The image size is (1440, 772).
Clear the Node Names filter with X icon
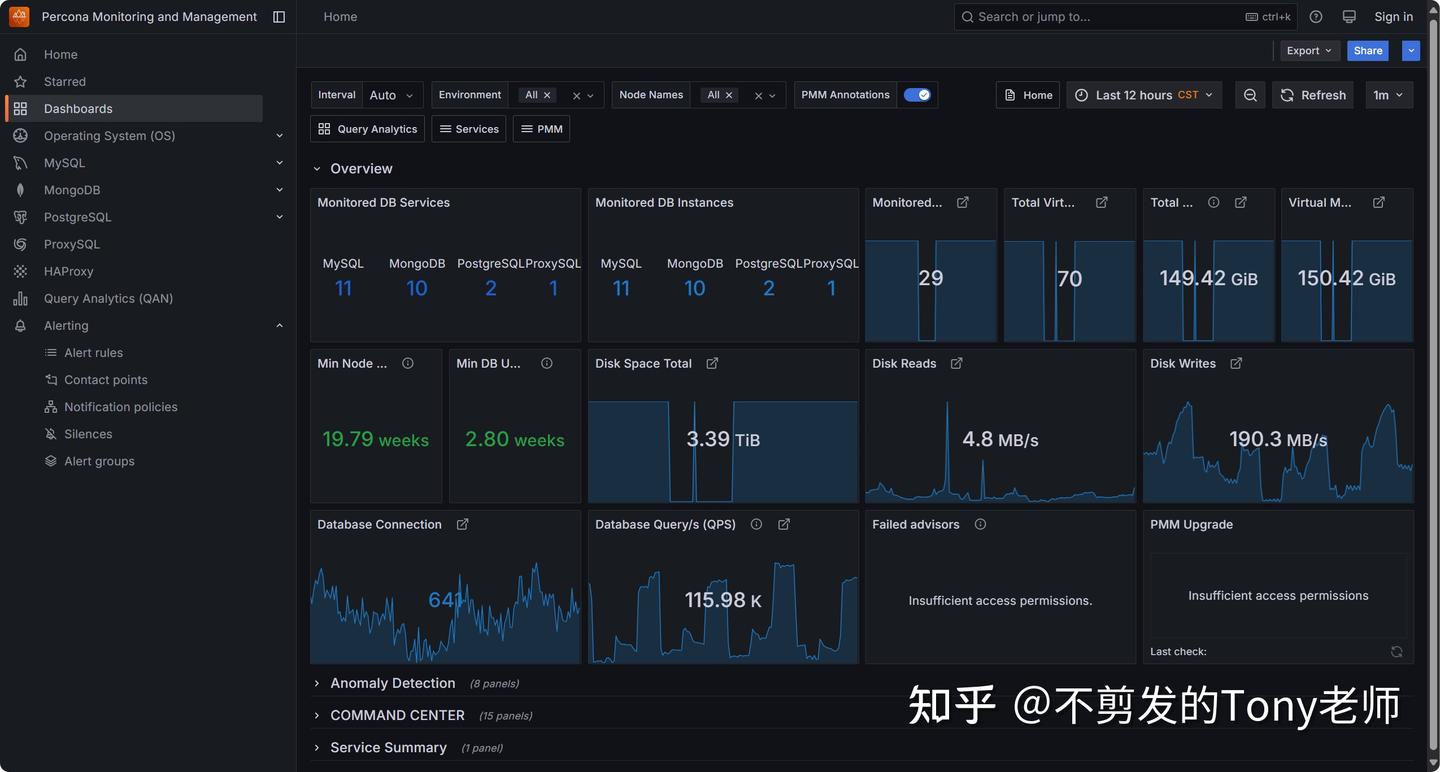click(758, 96)
